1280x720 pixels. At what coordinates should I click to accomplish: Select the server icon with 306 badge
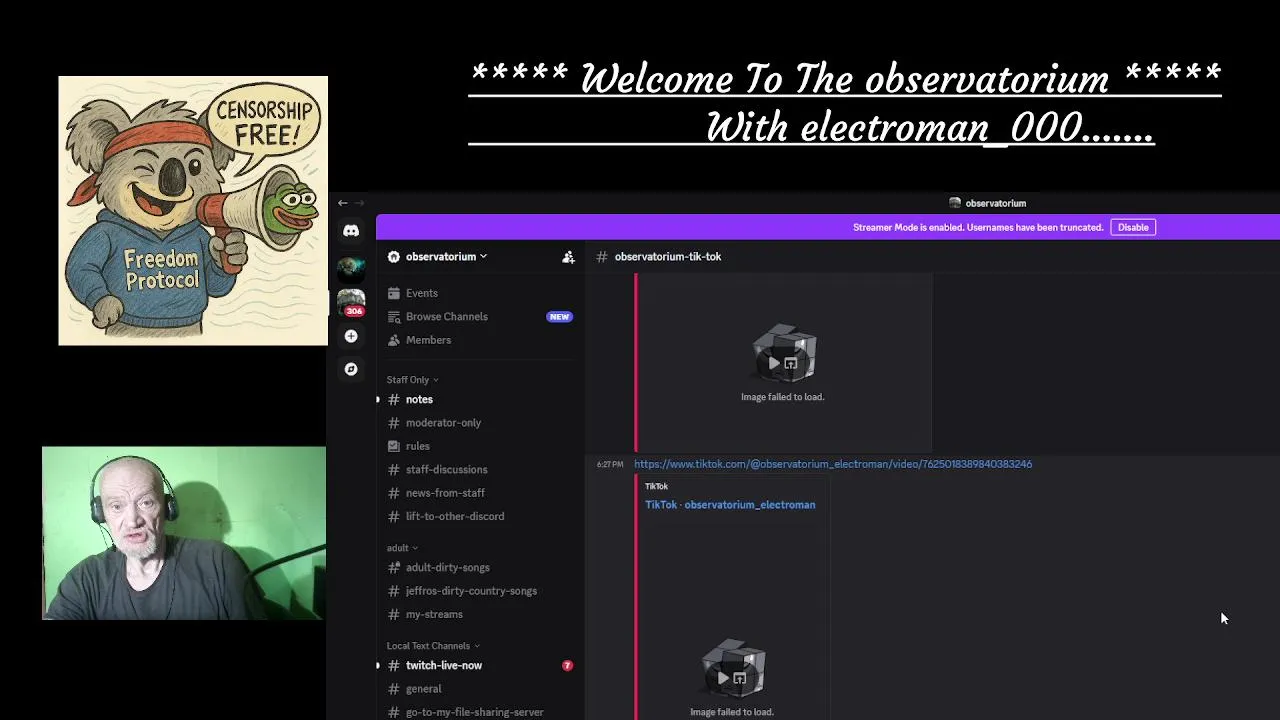click(351, 302)
